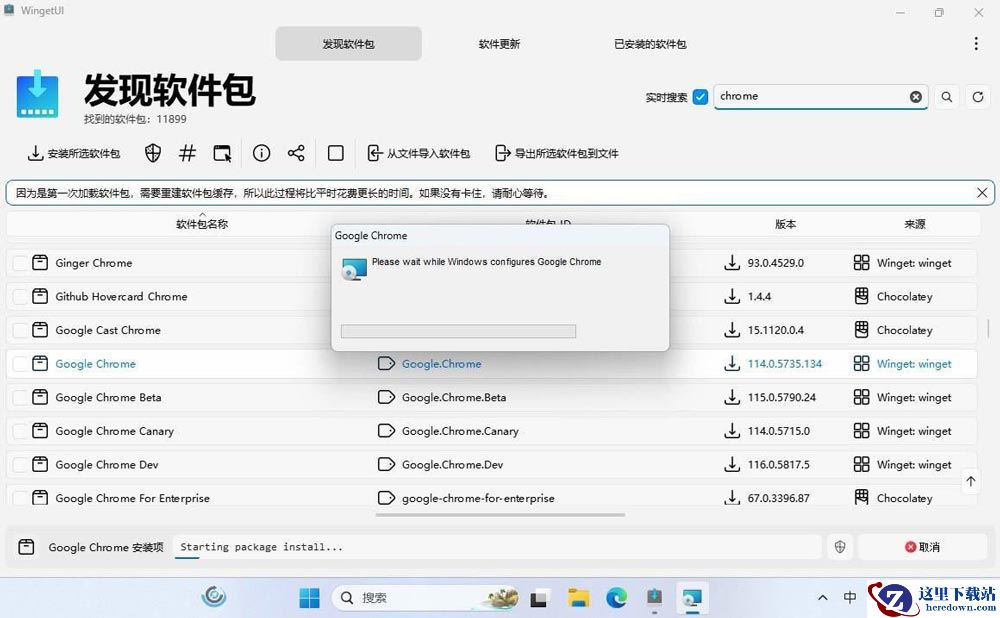This screenshot has height=618, width=1000.
Task: Click the share package icon
Action: 296,153
